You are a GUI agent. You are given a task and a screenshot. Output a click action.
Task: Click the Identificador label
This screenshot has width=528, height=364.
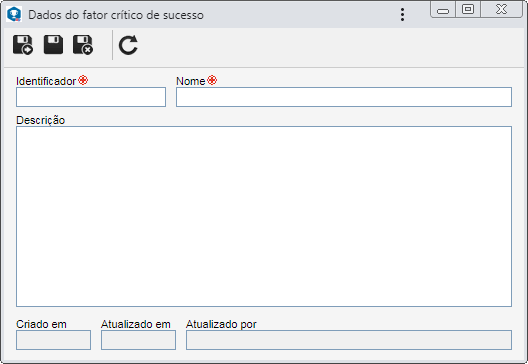pos(46,81)
